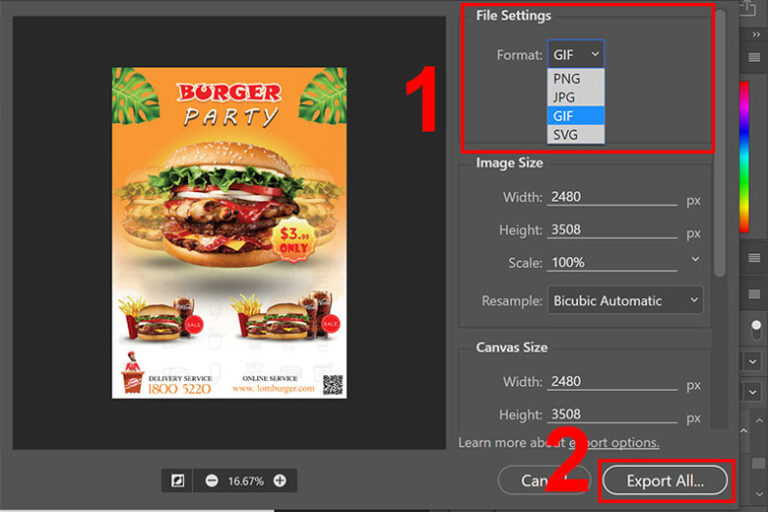
Task: Click the Canvas Size Width field
Action: tap(612, 382)
